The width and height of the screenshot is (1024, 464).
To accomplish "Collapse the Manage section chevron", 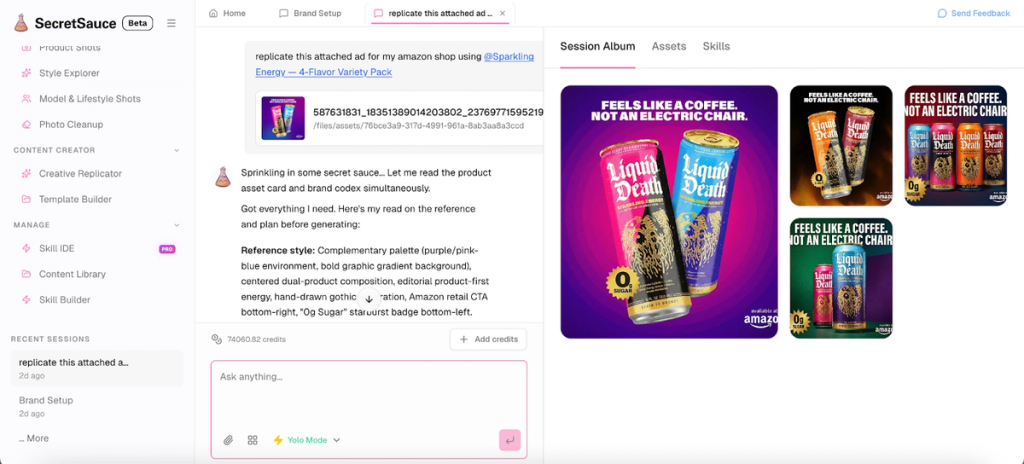I will point(176,225).
